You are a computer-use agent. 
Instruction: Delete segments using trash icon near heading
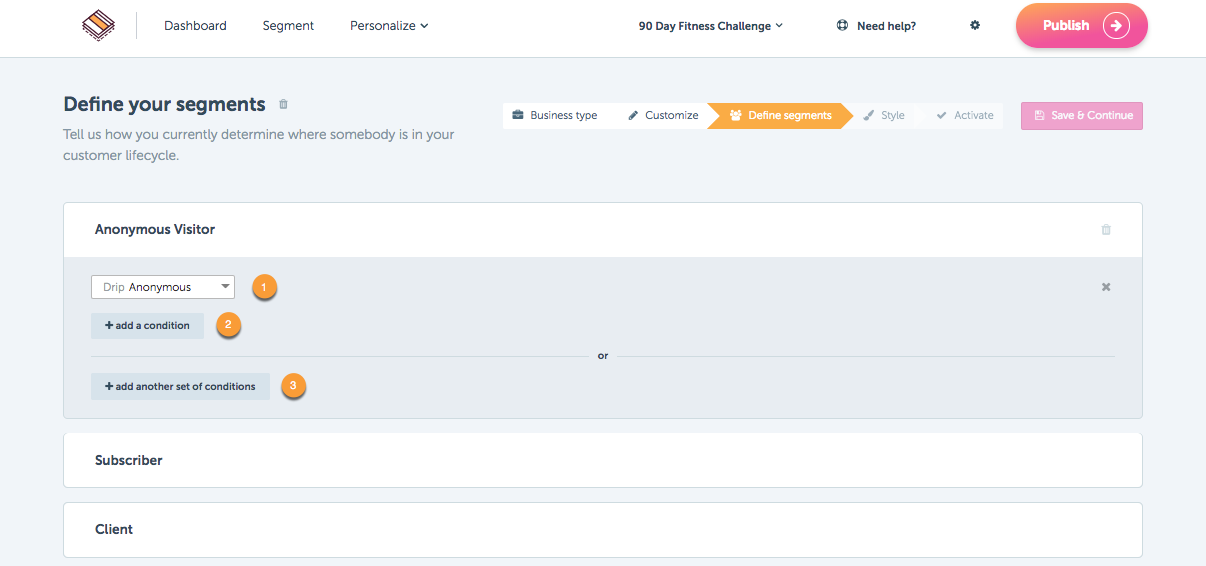coord(283,104)
